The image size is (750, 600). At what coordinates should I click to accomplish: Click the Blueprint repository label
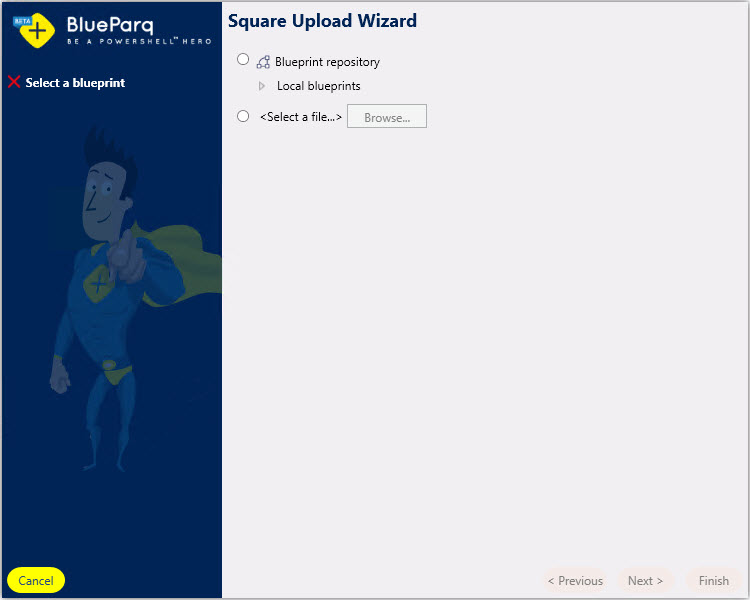pos(327,62)
